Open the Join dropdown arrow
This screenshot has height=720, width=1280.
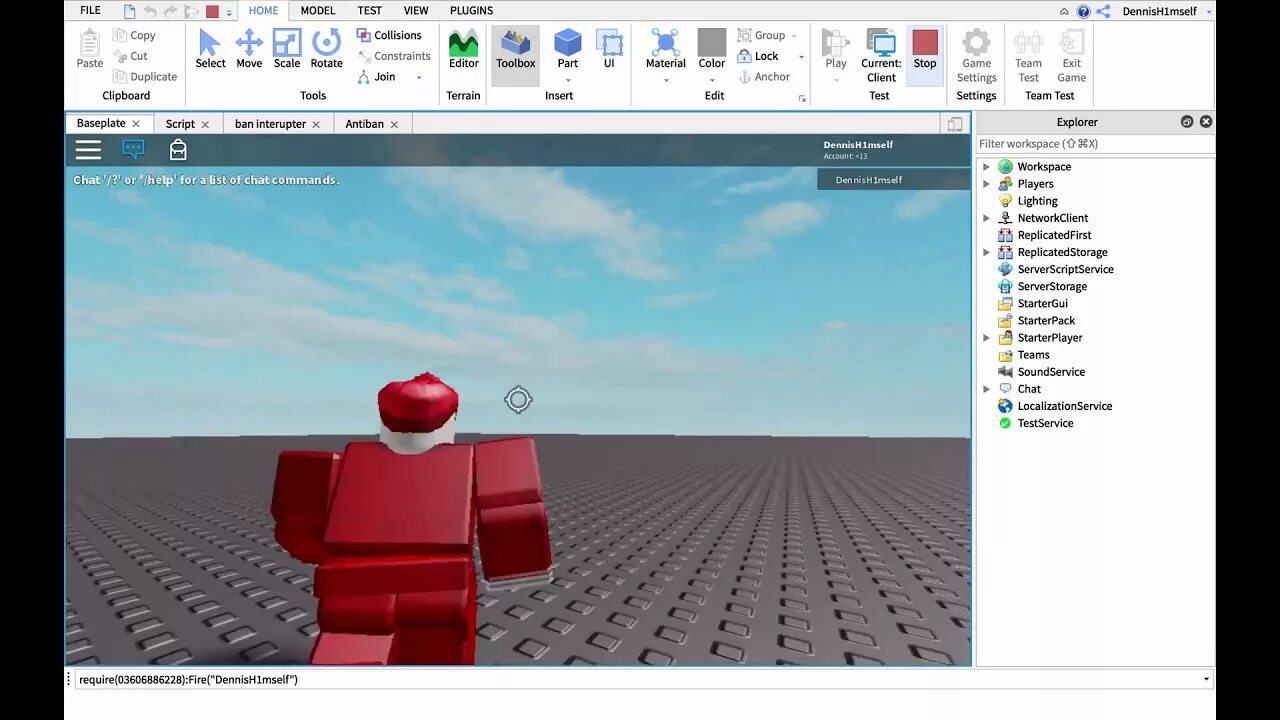(419, 77)
